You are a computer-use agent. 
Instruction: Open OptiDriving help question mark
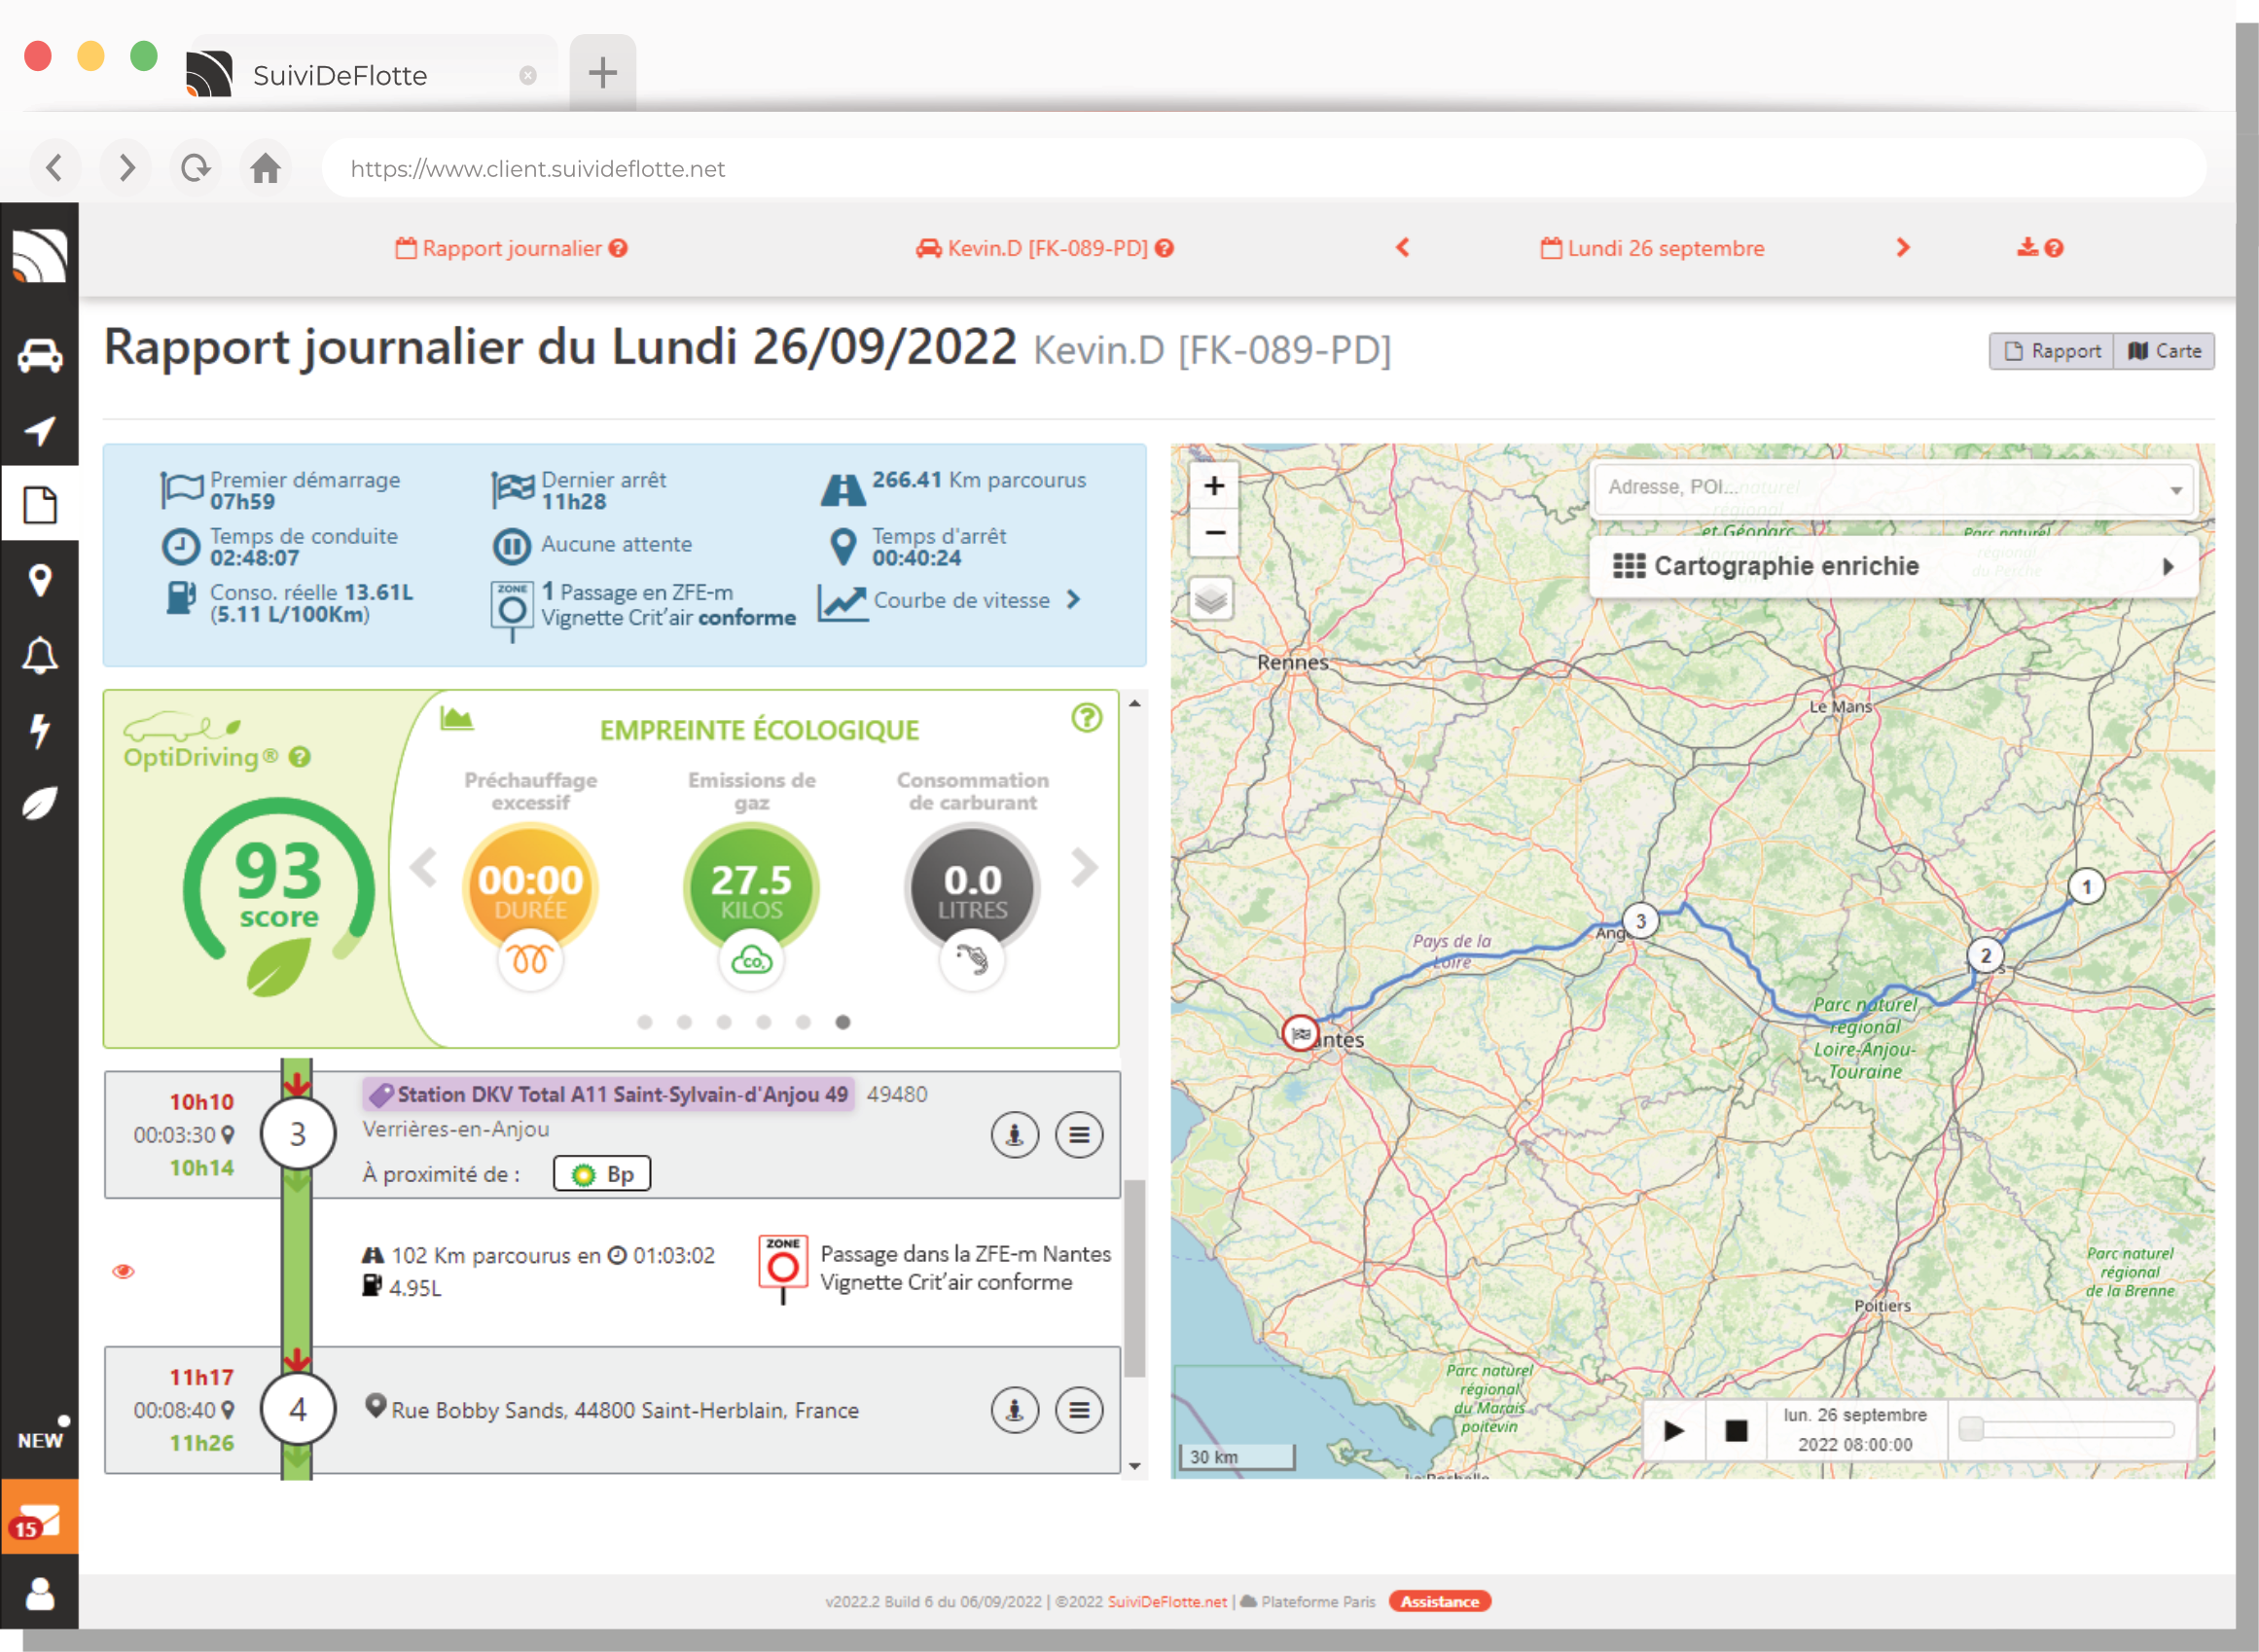(x=299, y=757)
